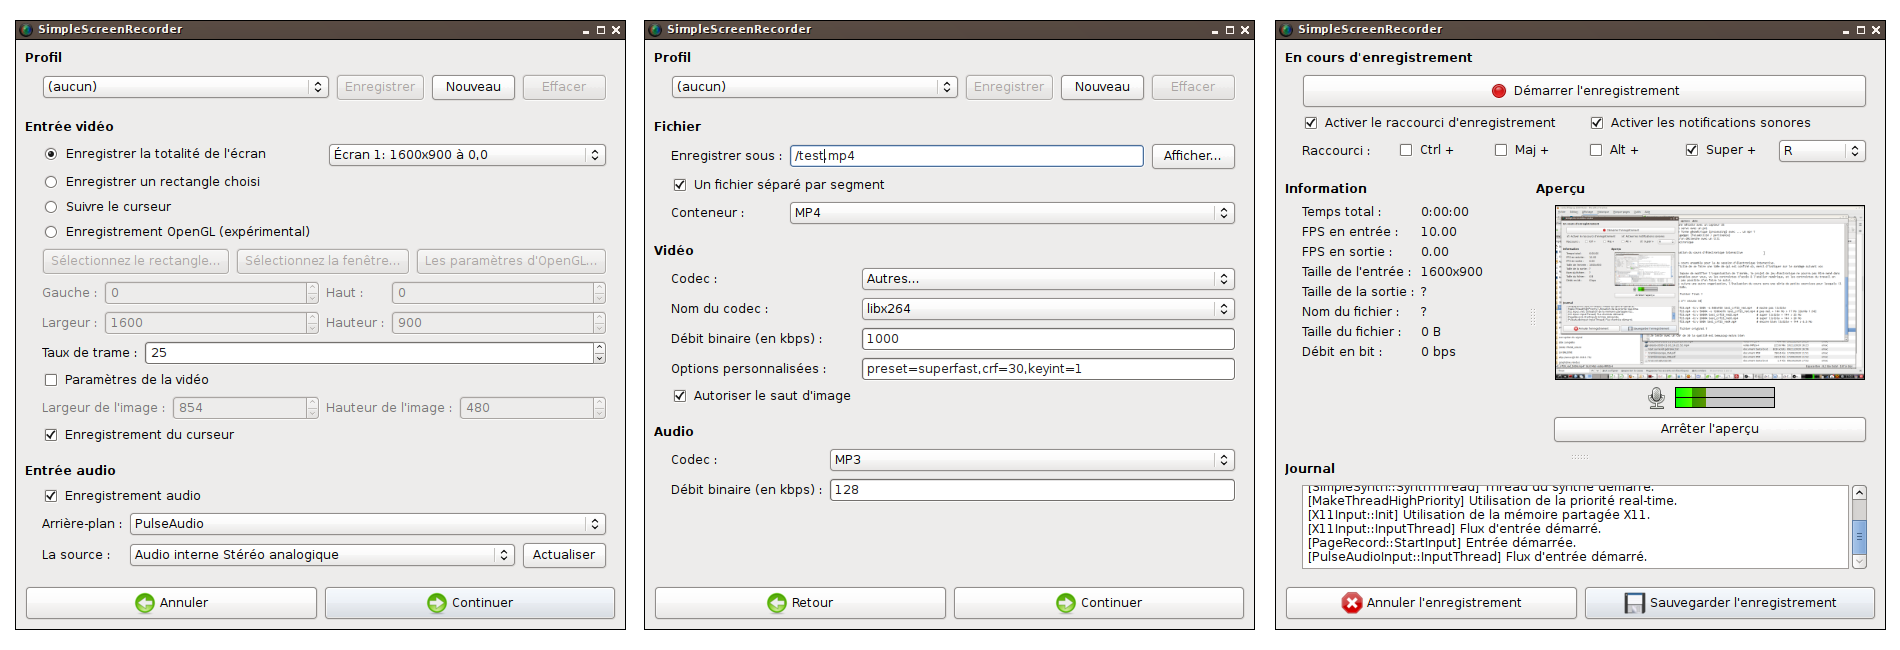Click the red X icon of Annuler l'enregistrement

[1352, 603]
